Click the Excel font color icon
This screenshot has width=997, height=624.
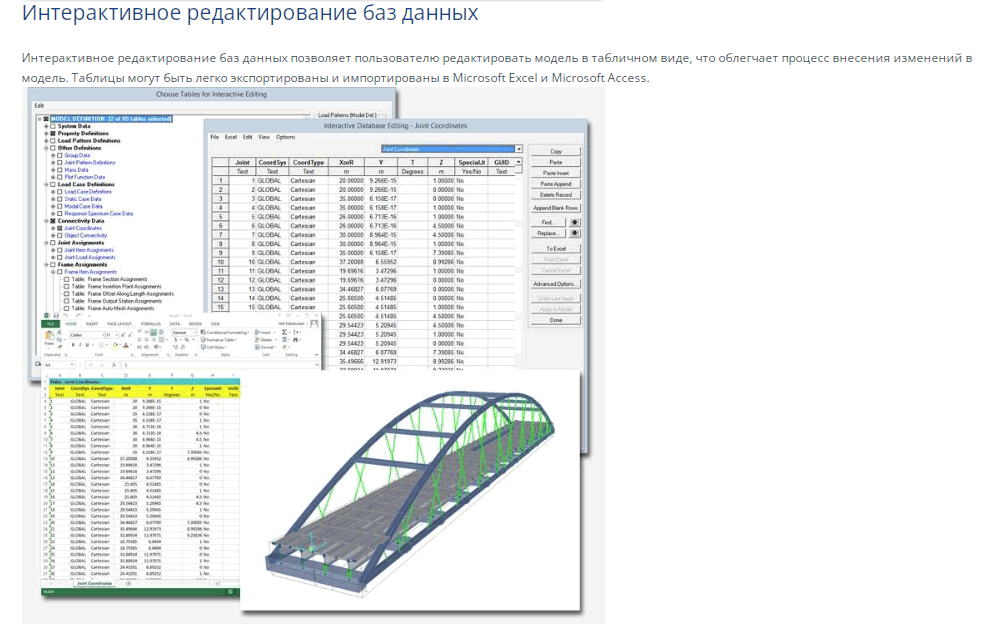click(126, 345)
